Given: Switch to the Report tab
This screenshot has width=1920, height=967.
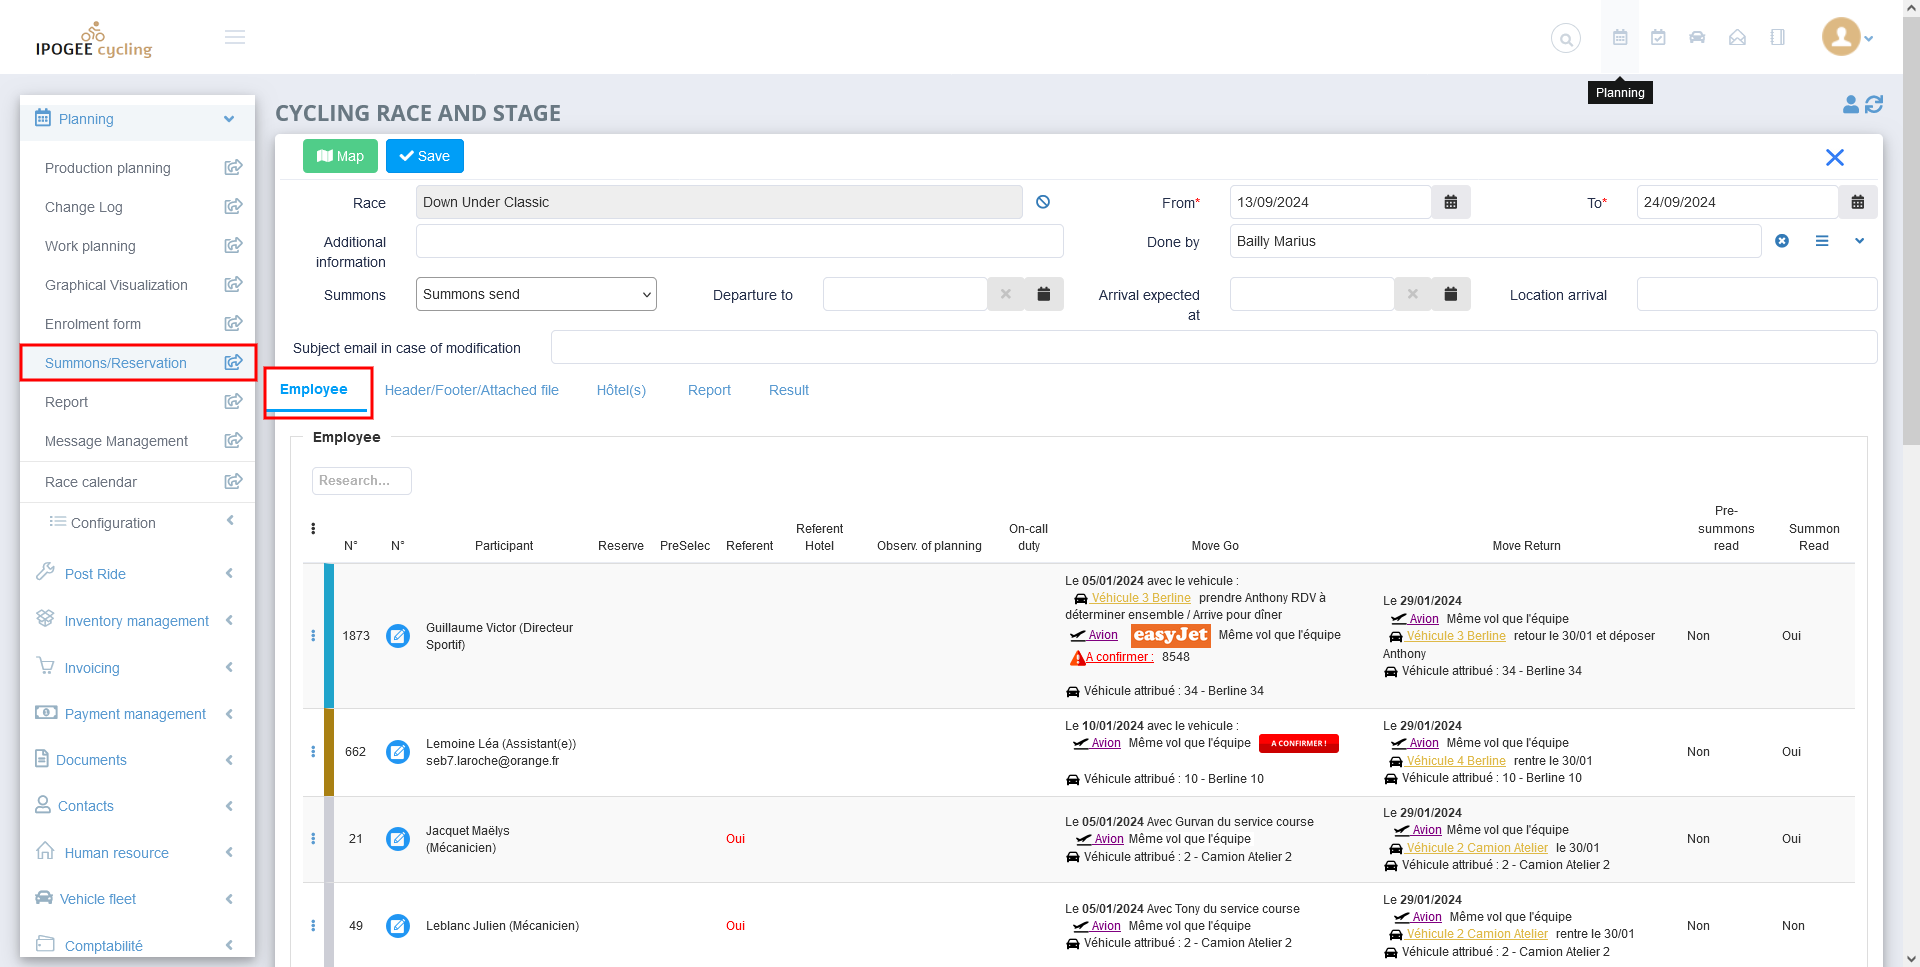Looking at the screenshot, I should [709, 390].
